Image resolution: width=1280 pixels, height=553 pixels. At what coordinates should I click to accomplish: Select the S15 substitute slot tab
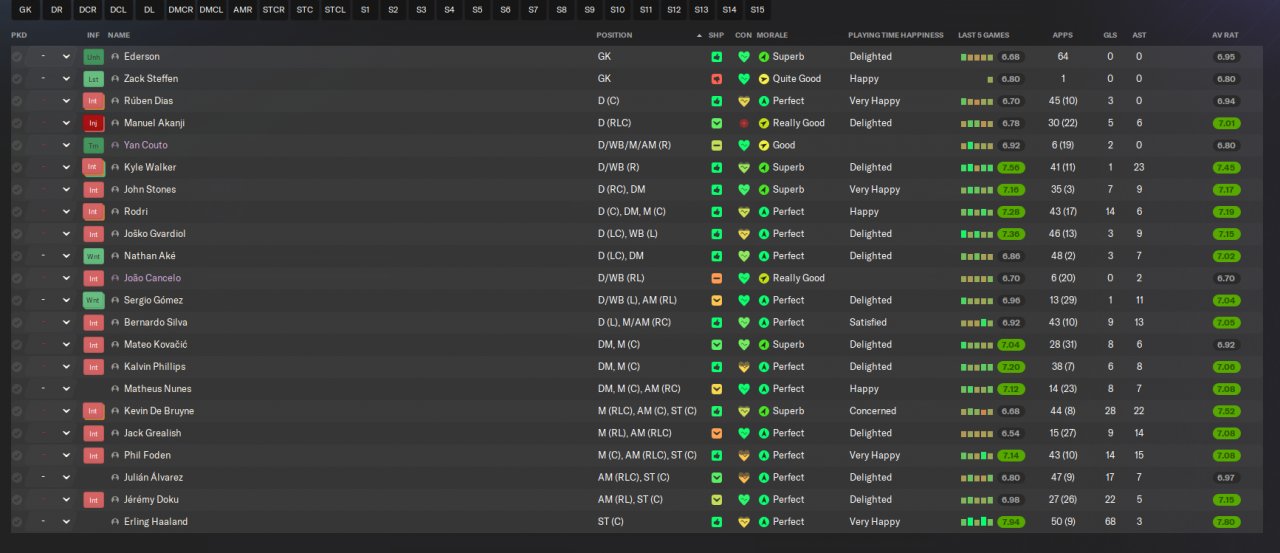[x=758, y=10]
